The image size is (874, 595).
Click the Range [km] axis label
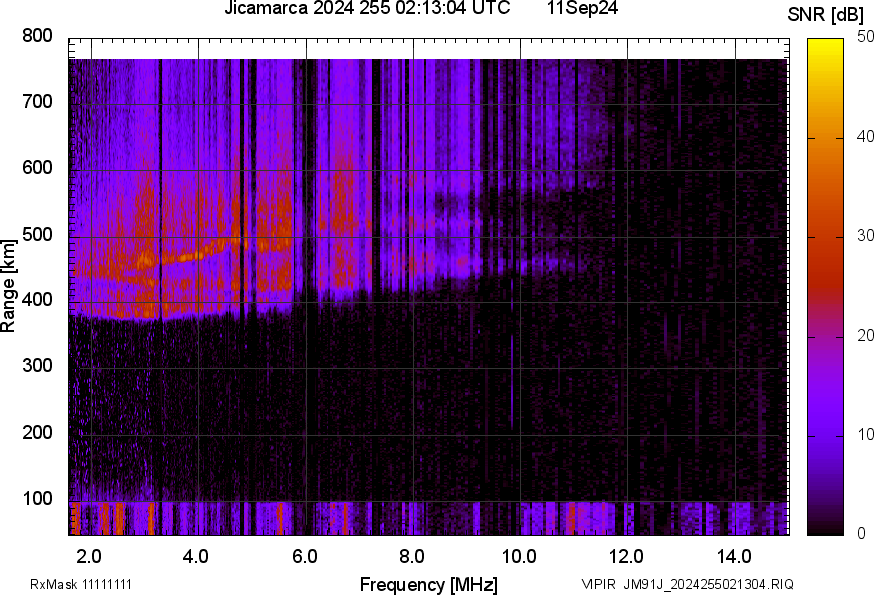point(8,287)
